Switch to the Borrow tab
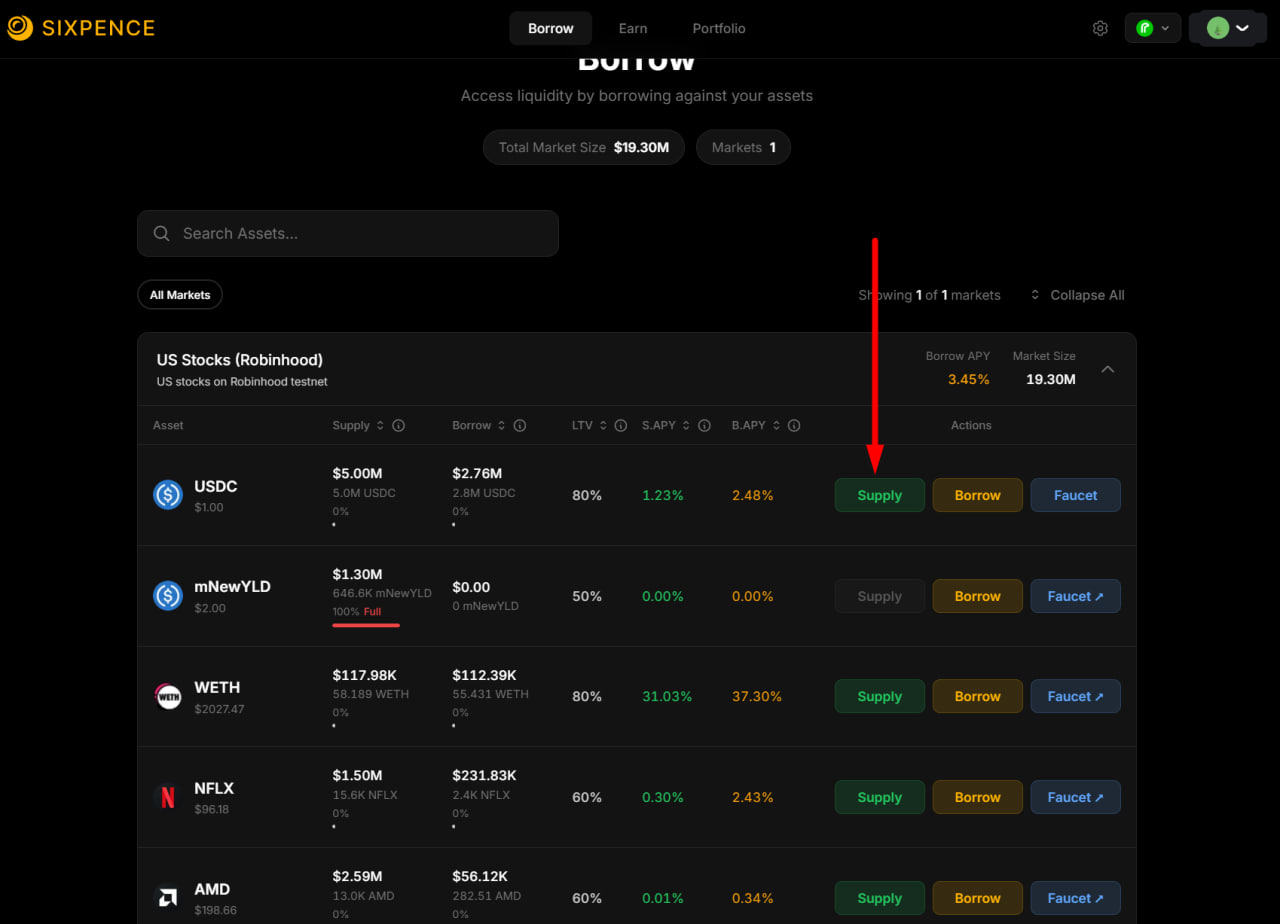 (551, 28)
